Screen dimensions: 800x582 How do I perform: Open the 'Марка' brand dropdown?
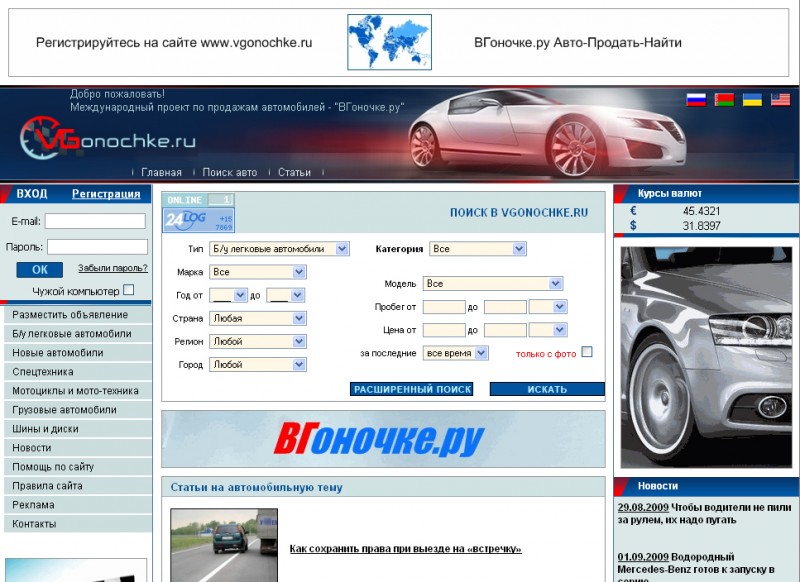tap(258, 272)
